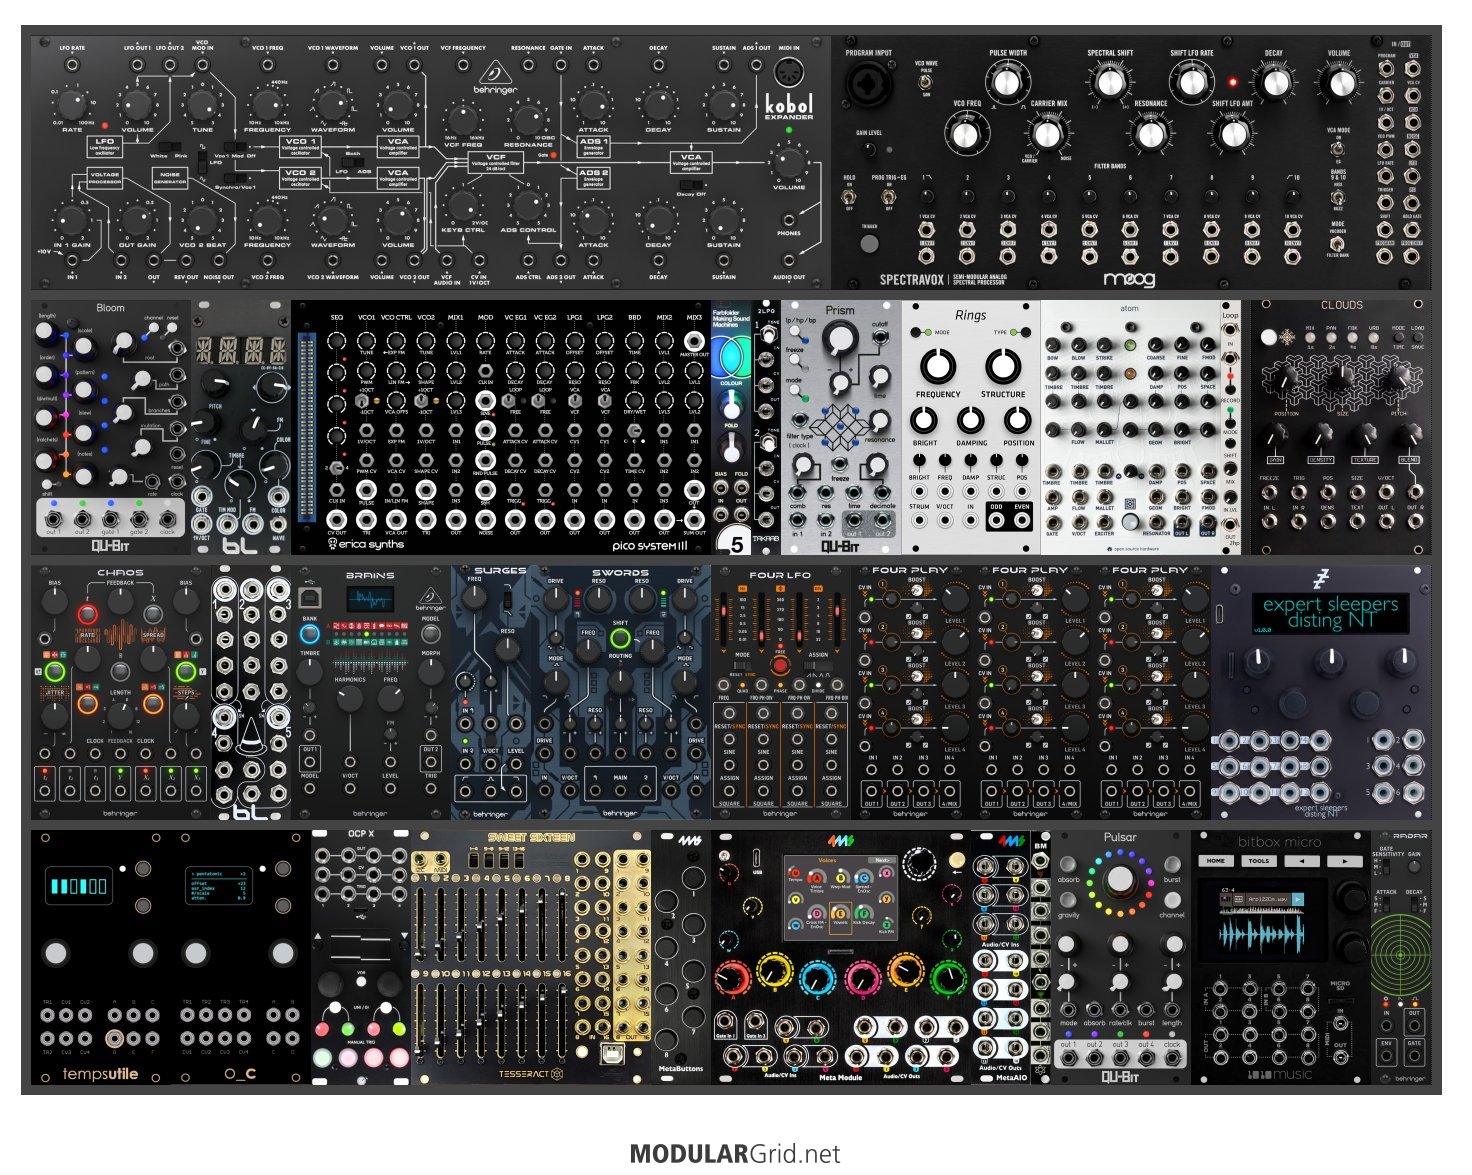1472x1175 pixels.
Task: Click the FREQUENCY knob on Rings
Action: [937, 367]
